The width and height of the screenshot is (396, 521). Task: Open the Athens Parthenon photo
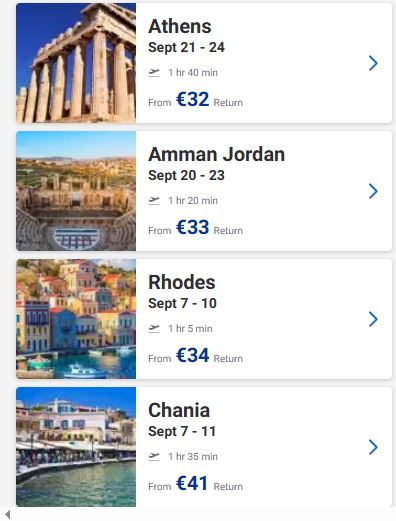(76, 63)
